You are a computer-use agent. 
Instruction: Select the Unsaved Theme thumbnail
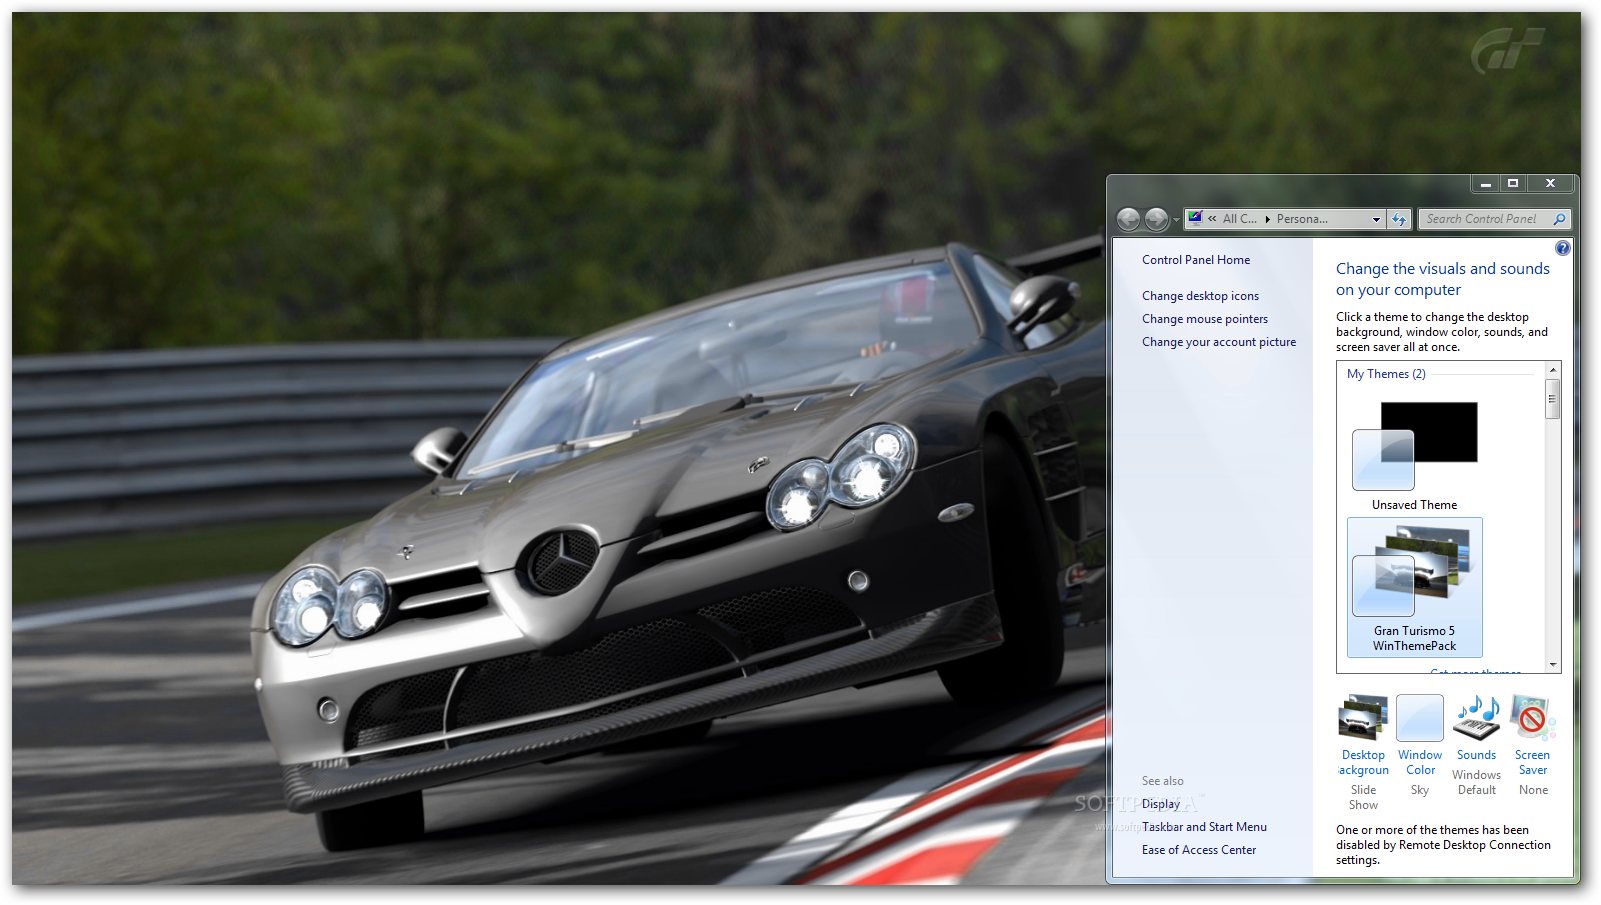pyautogui.click(x=1414, y=447)
